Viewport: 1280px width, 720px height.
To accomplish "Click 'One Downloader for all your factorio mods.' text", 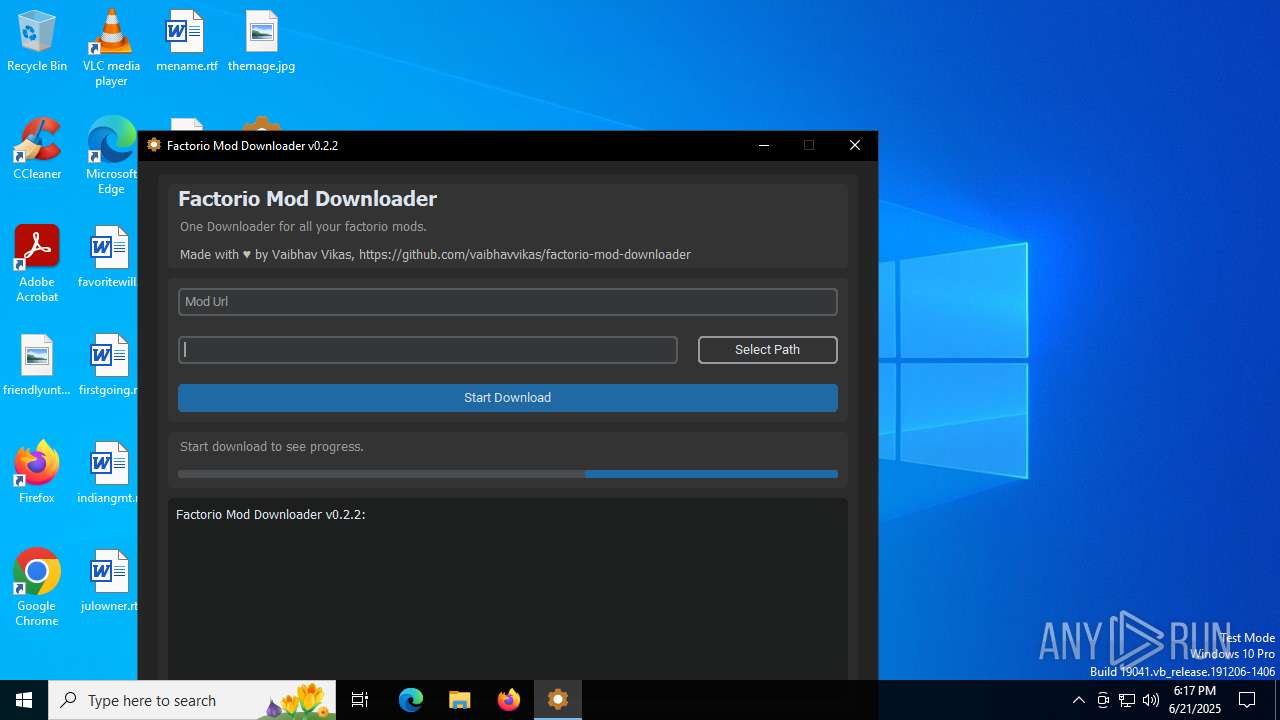I will [303, 227].
